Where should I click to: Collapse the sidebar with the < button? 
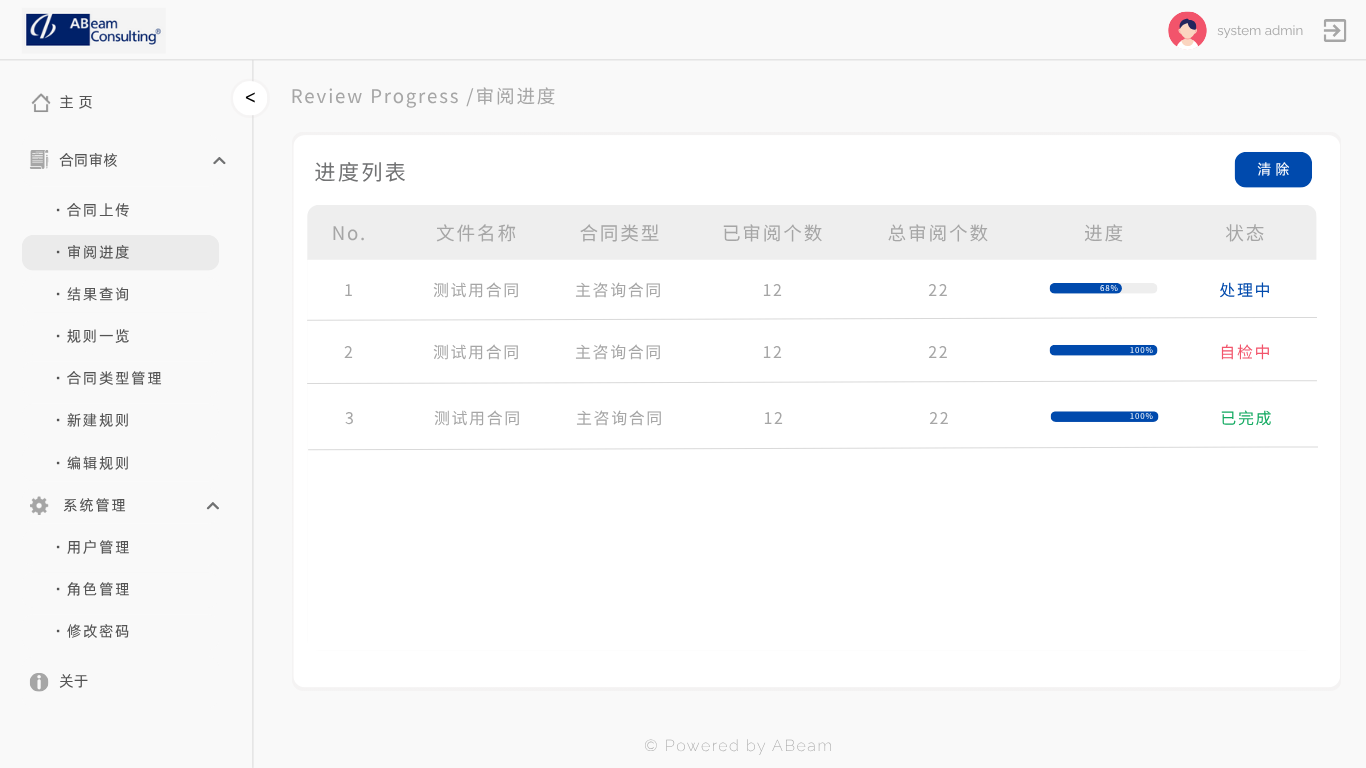[250, 98]
